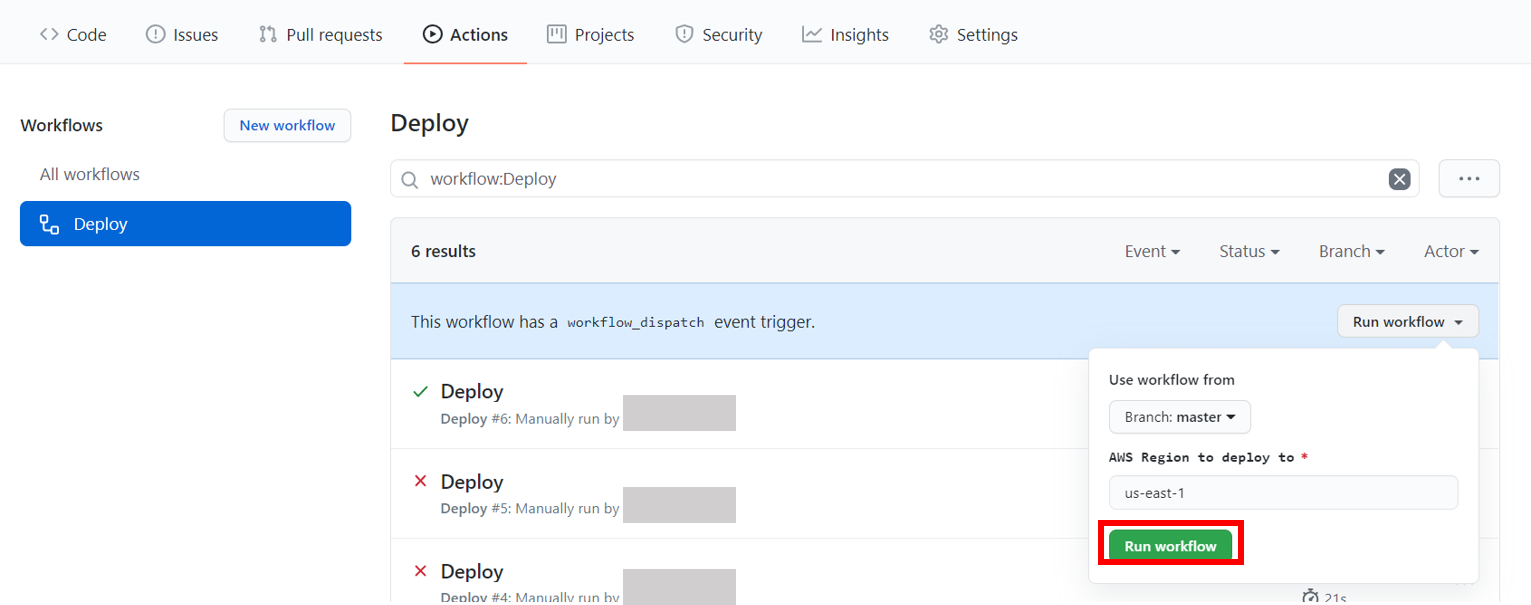The width and height of the screenshot is (1531, 605).
Task: Click the red failure icon on Deploy #5
Action: point(420,480)
